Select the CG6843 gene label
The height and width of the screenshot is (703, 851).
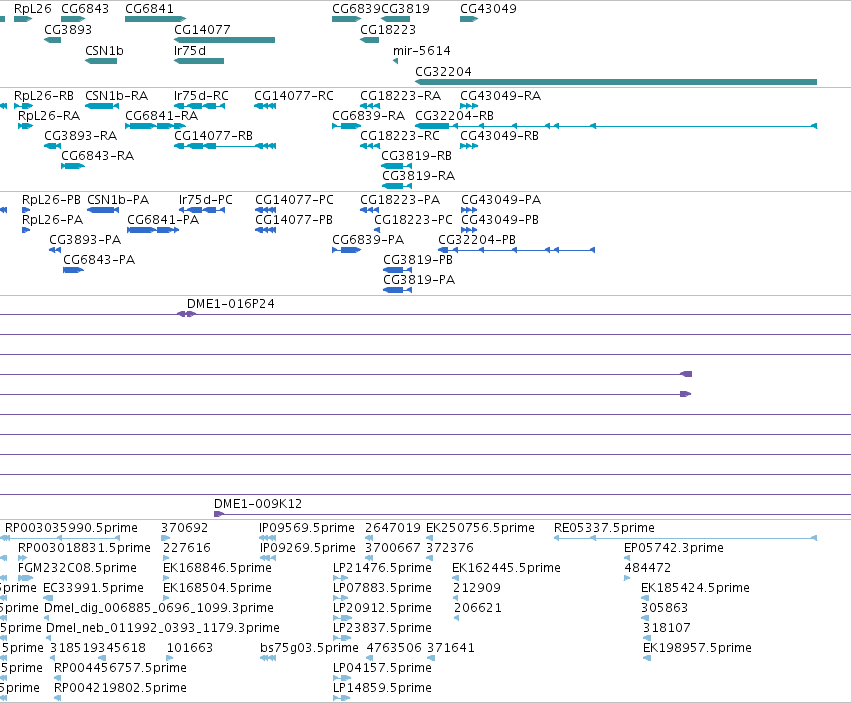pyautogui.click(x=85, y=9)
